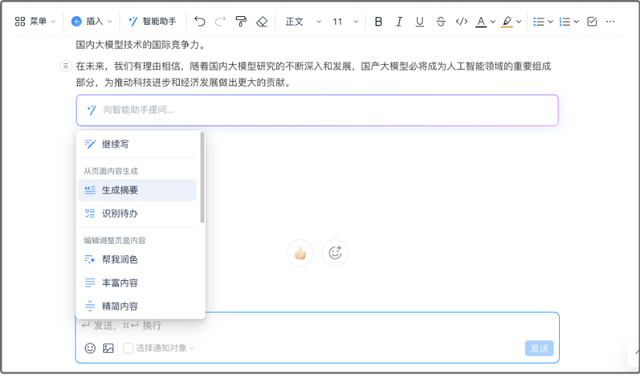Screen dimensions: 640x375
Task: Click the comment input box
Action: pyautogui.click(x=317, y=337)
